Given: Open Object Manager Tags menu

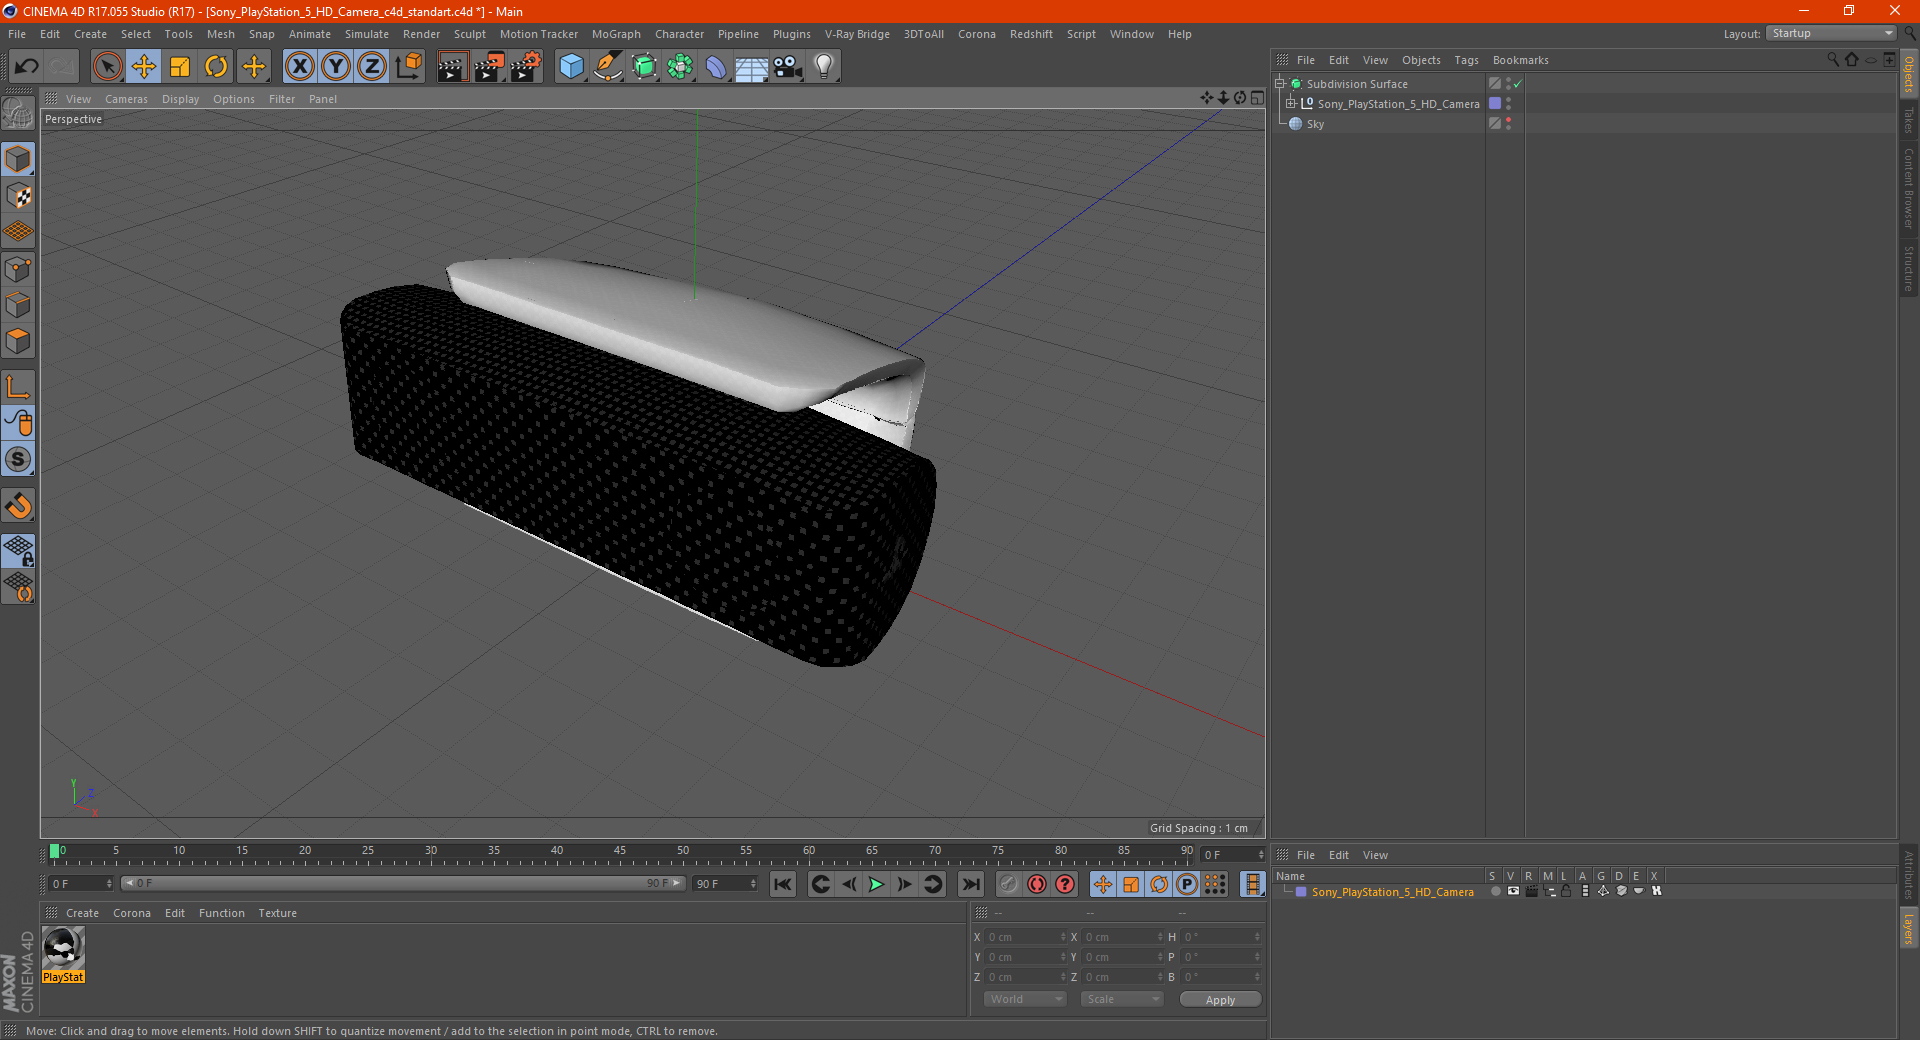Looking at the screenshot, I should [1466, 60].
